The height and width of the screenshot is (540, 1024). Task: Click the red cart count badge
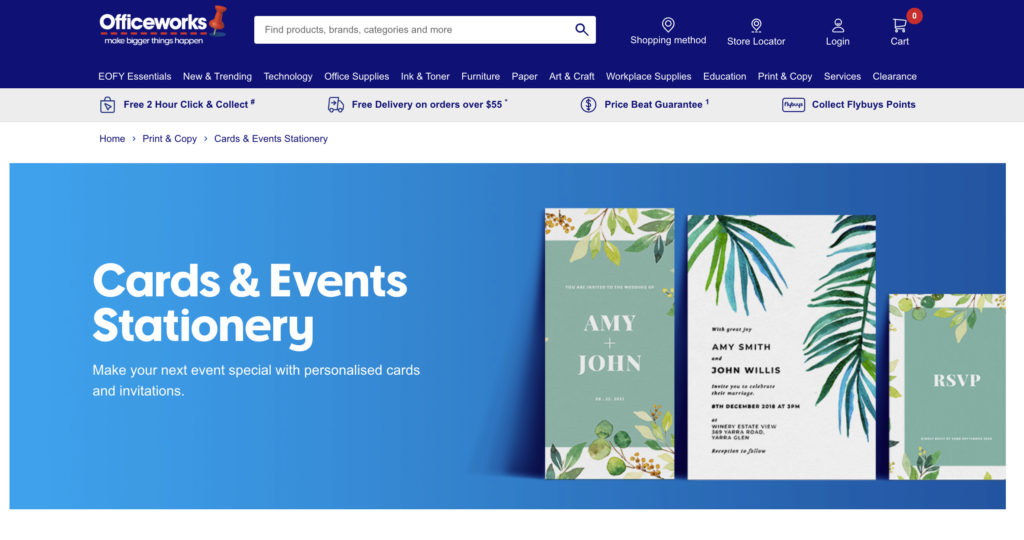click(x=914, y=16)
